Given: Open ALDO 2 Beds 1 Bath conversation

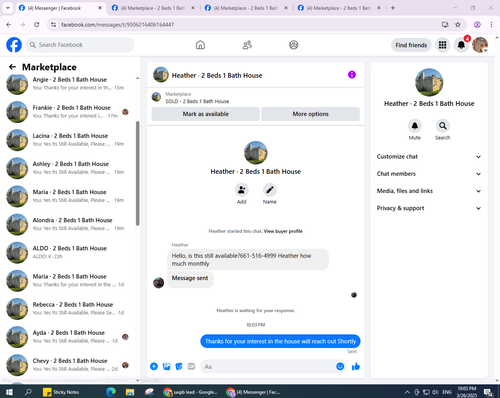Looking at the screenshot, I should pos(68,252).
